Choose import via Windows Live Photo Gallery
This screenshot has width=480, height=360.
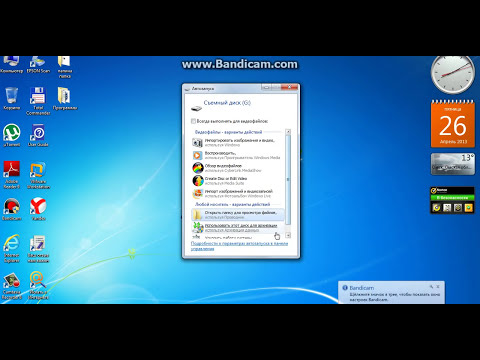(238, 193)
